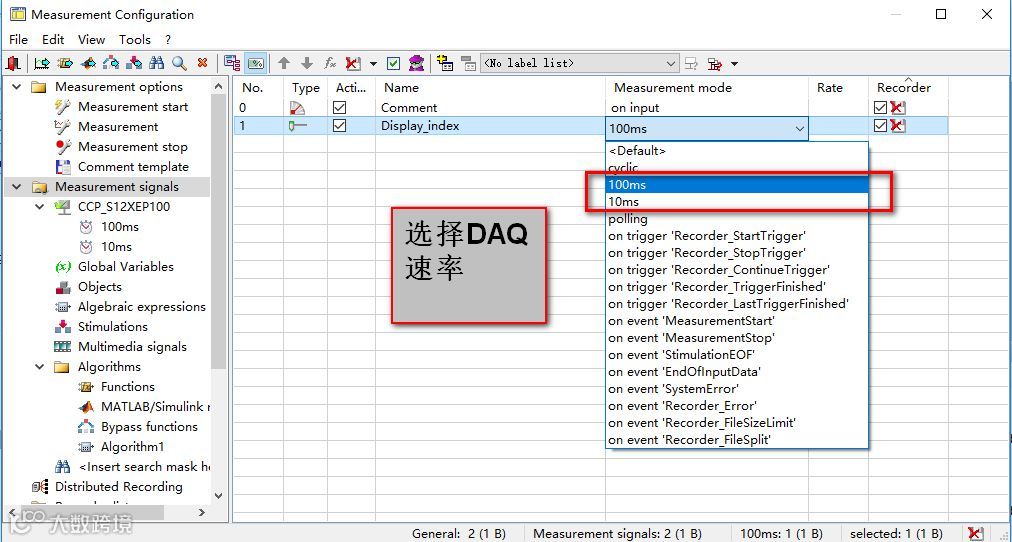The height and width of the screenshot is (542, 1012).
Task: Select MATLAB/Simulink tree item
Action: coord(156,406)
